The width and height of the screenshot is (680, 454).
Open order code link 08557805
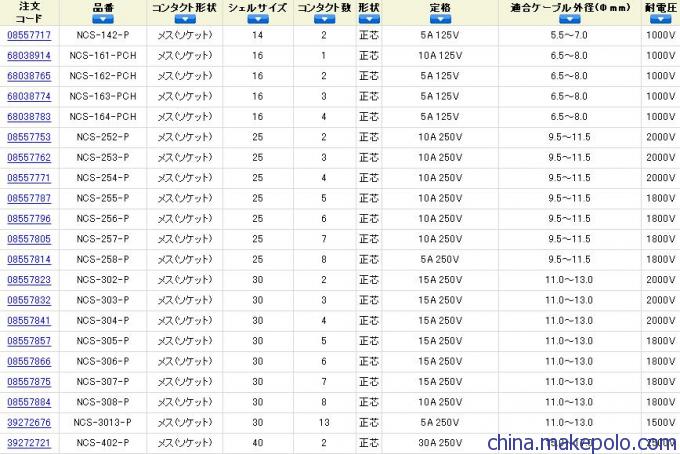point(29,239)
